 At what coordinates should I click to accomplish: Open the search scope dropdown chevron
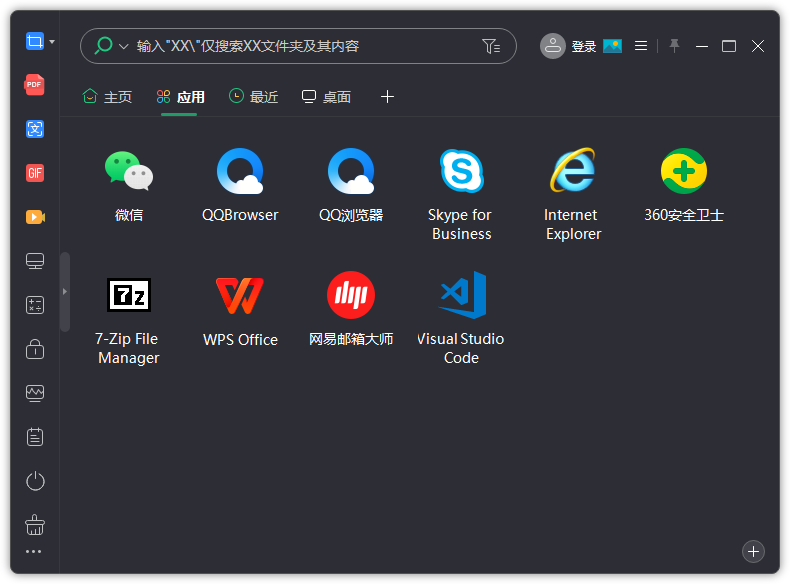pos(123,46)
